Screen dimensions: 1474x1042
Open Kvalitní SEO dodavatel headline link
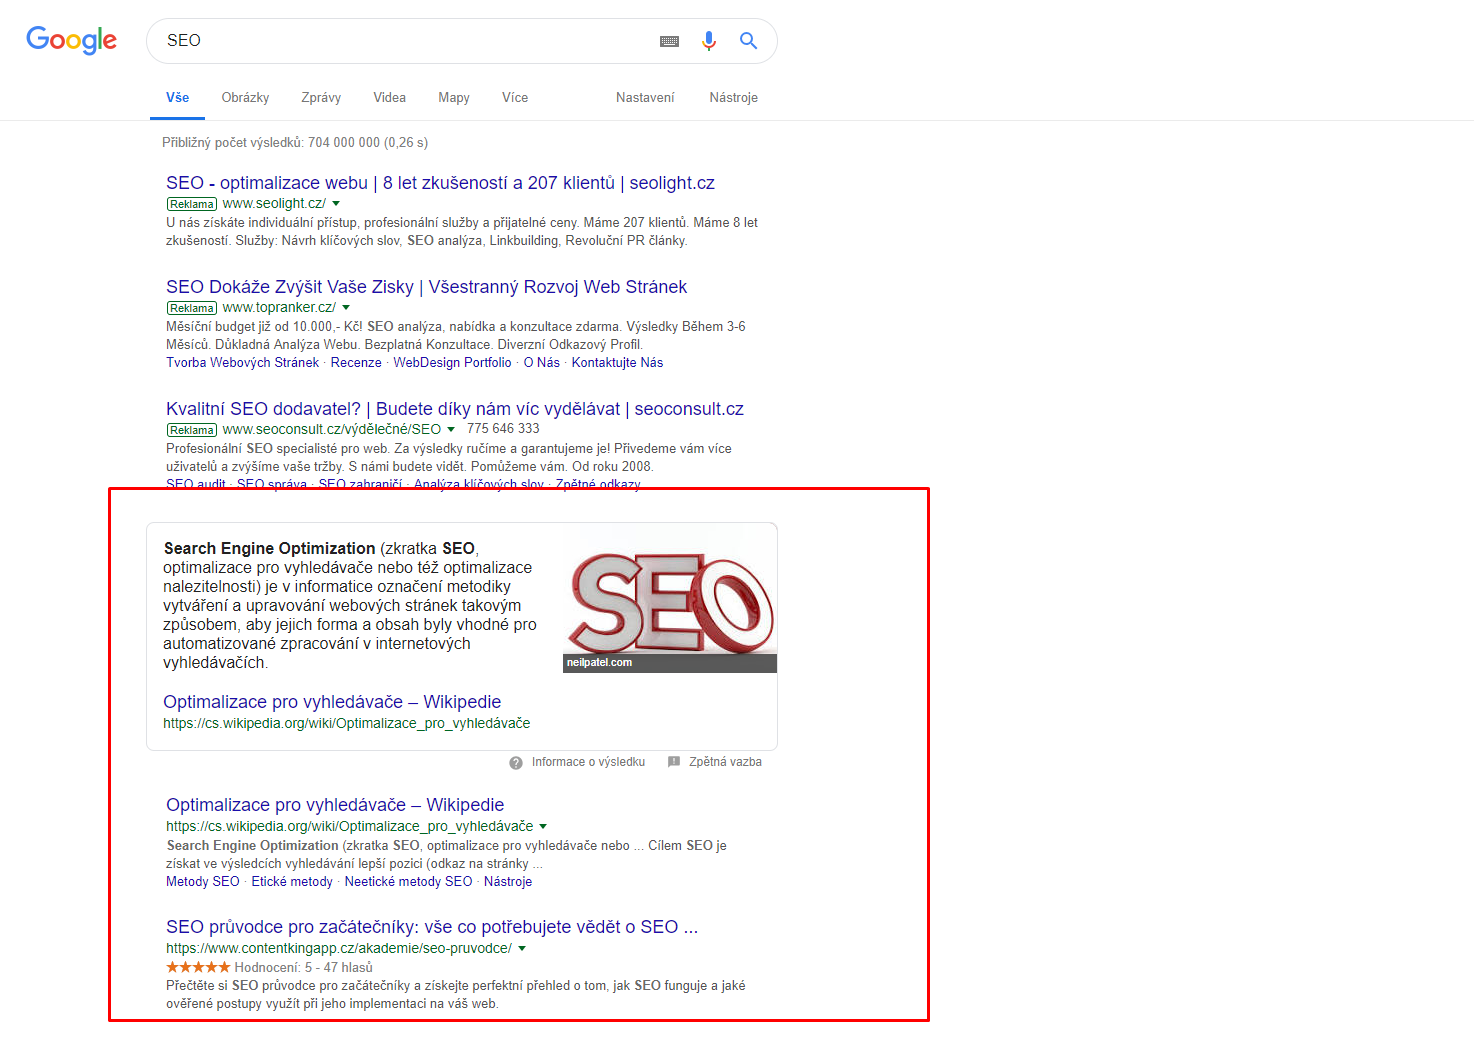[x=455, y=409]
